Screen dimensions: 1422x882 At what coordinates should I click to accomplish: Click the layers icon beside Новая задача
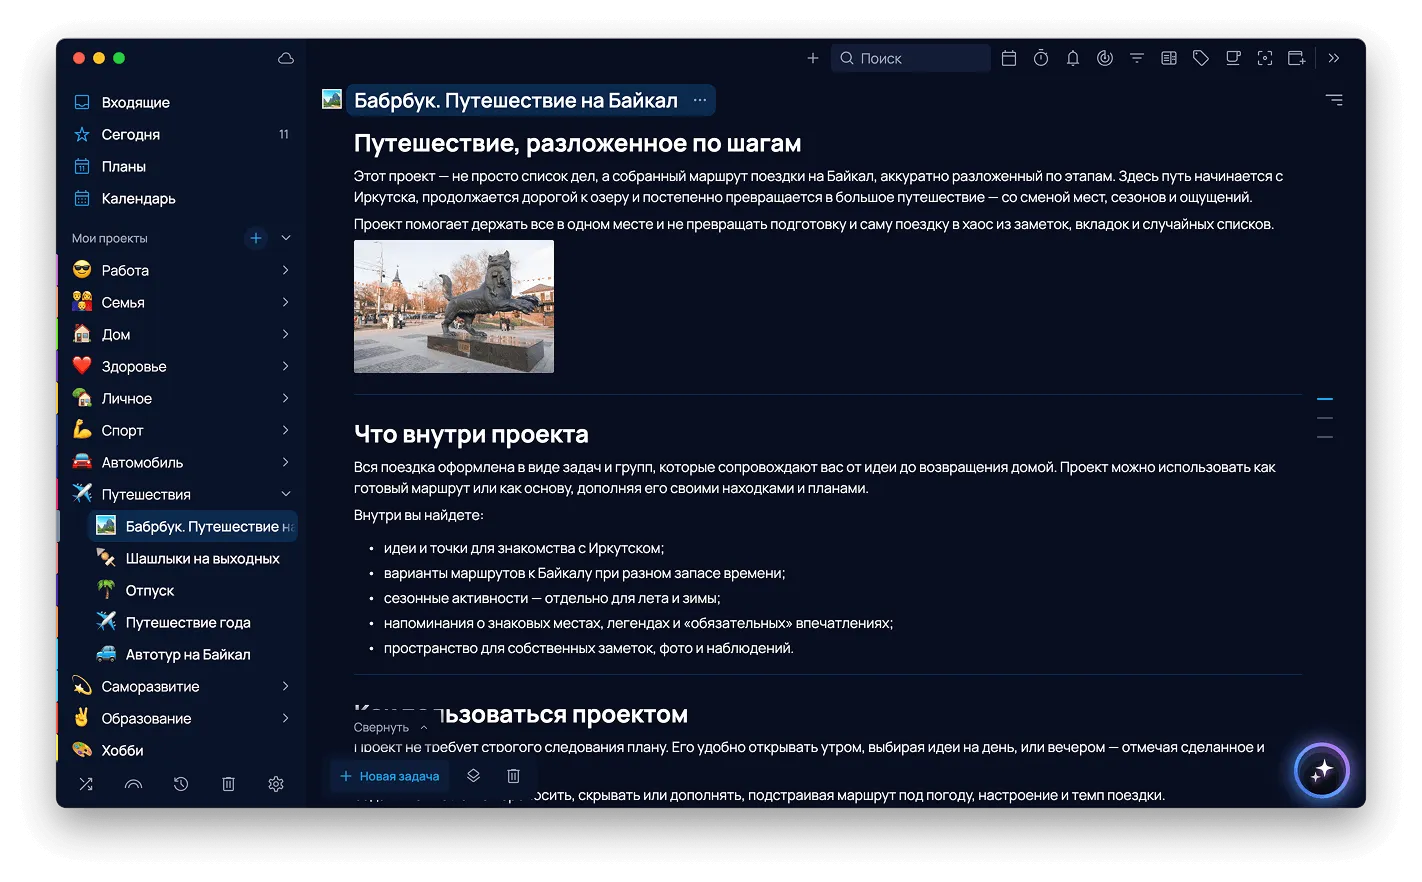coord(474,776)
